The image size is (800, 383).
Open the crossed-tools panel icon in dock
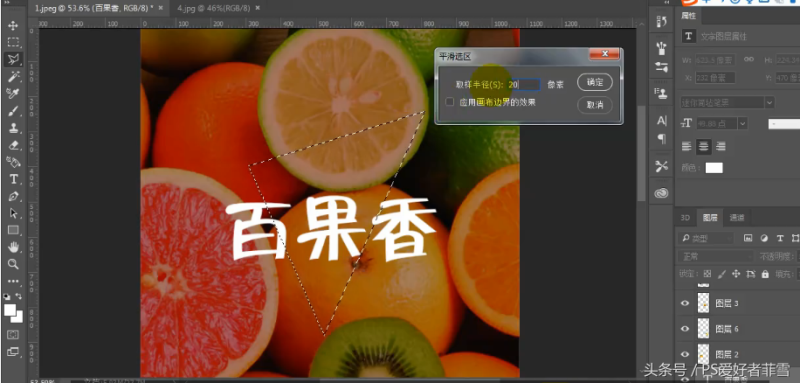tap(662, 166)
